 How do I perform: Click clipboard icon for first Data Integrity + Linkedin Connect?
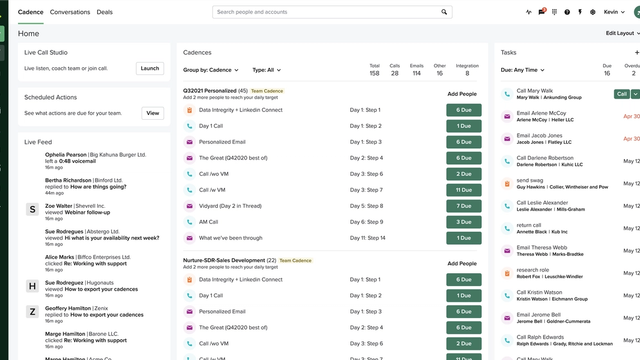coord(189,110)
